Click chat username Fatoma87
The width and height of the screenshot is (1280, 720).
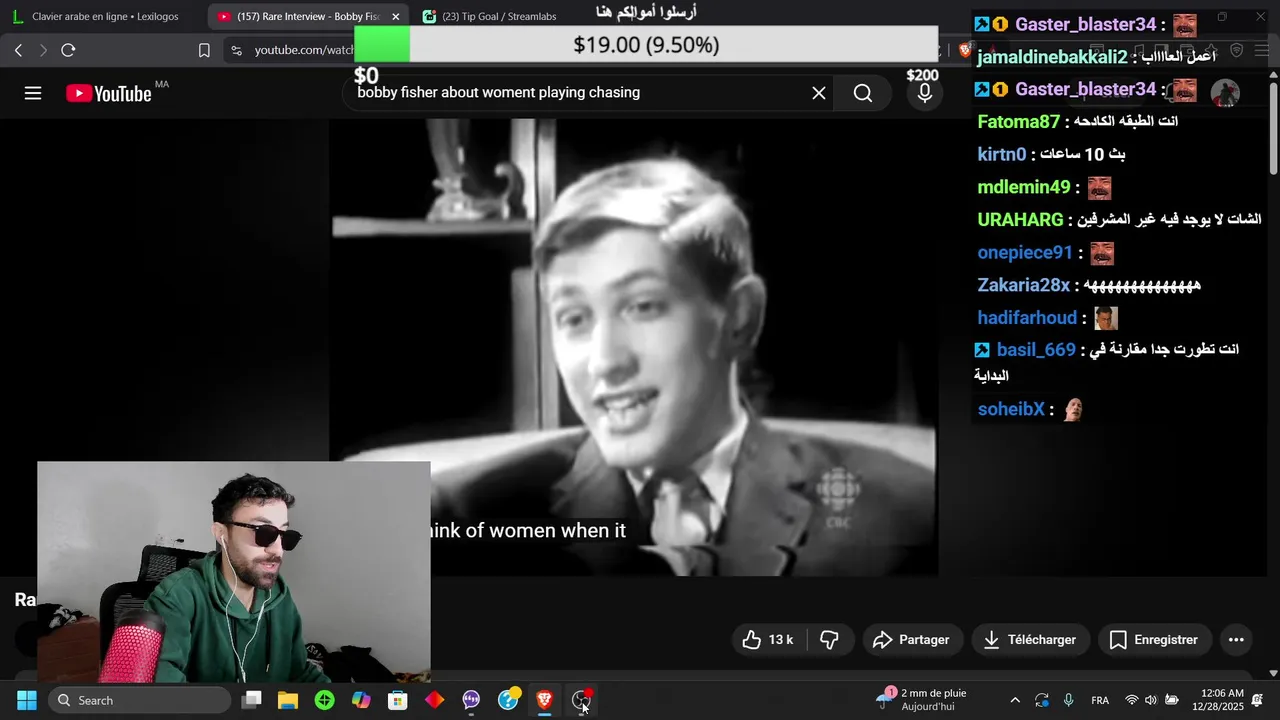[1019, 122]
